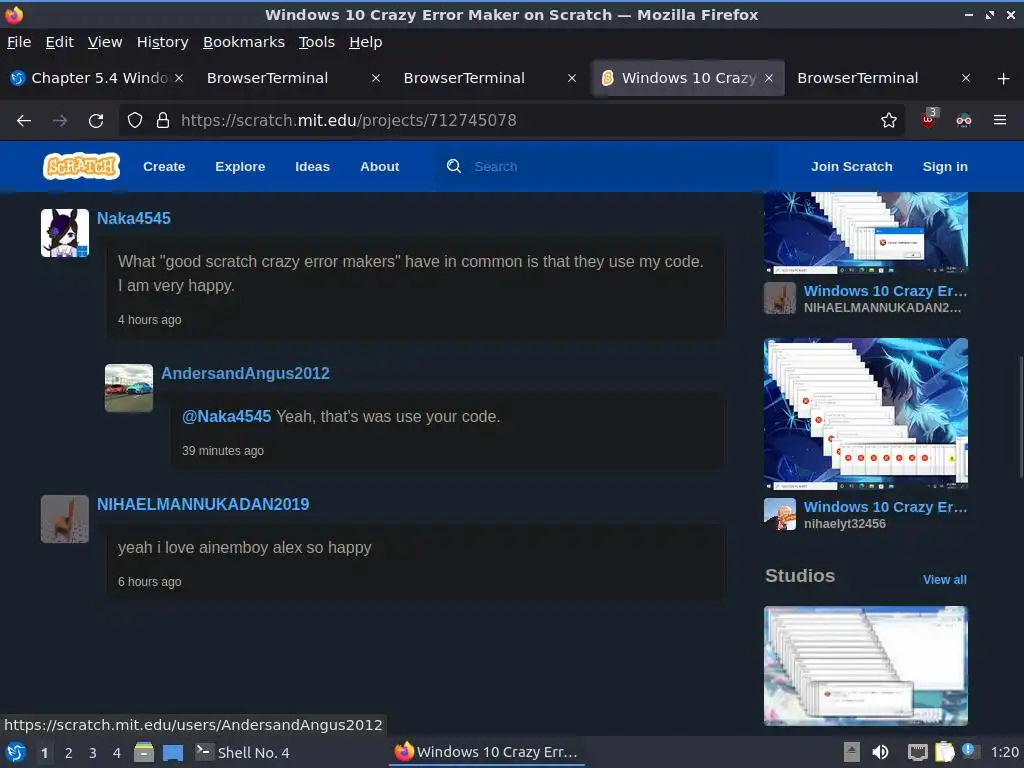Click the upward arrow tray icon
1024x768 pixels.
pos(852,752)
